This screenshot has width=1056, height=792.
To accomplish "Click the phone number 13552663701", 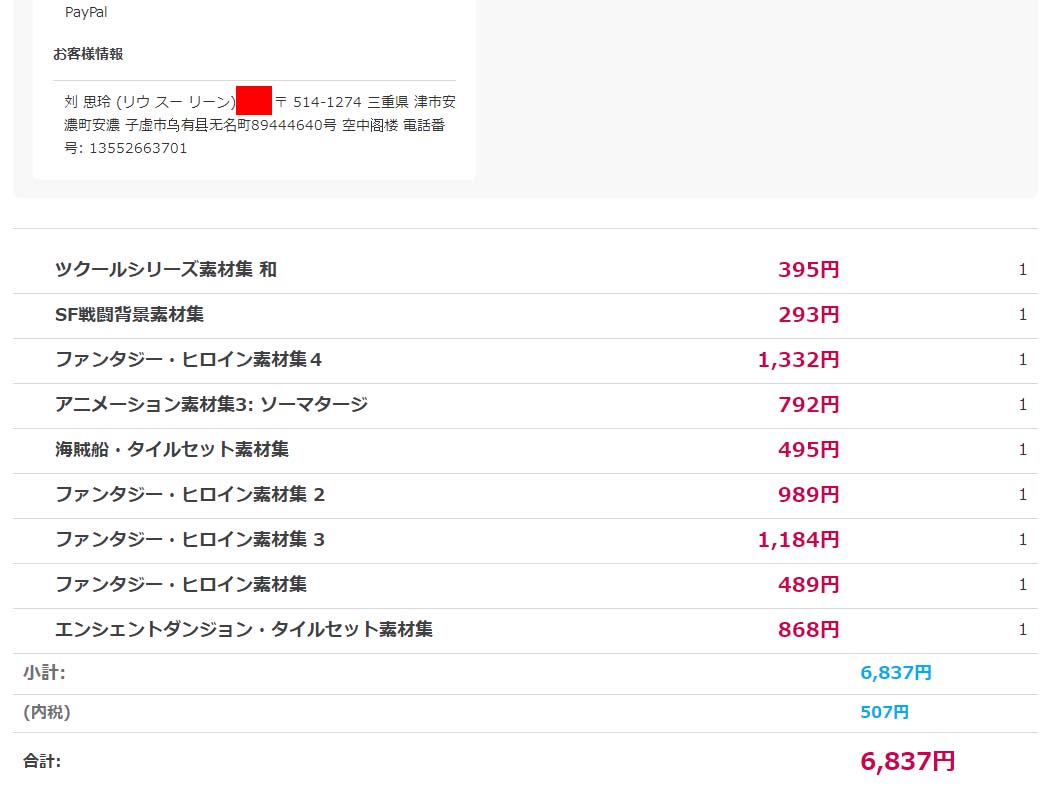I will point(138,148).
